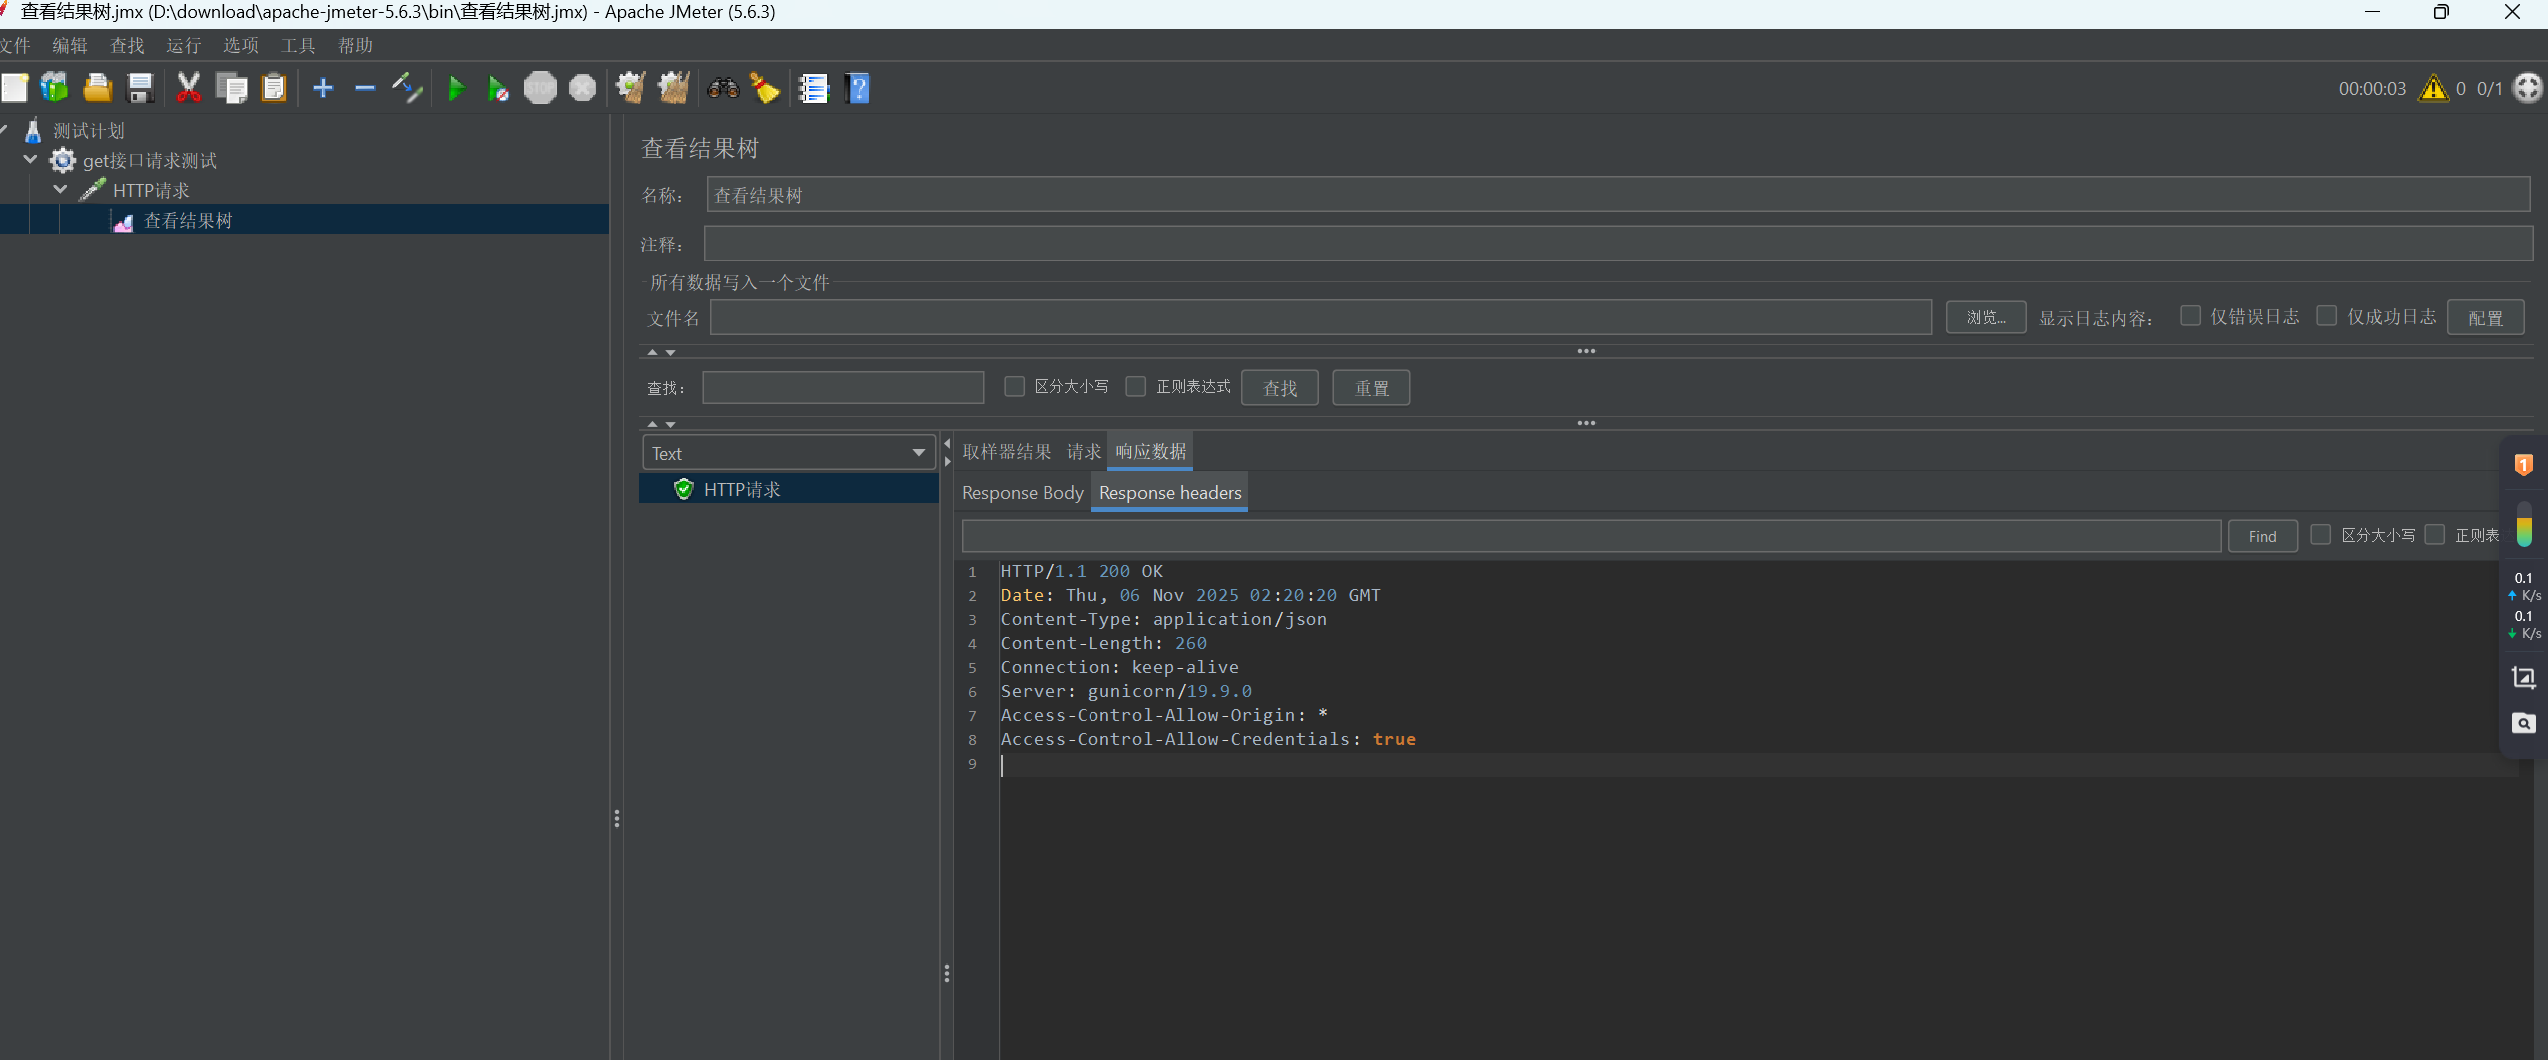Click the right expand arrow beside result tabs
Image resolution: width=2548 pixels, height=1060 pixels.
947,461
